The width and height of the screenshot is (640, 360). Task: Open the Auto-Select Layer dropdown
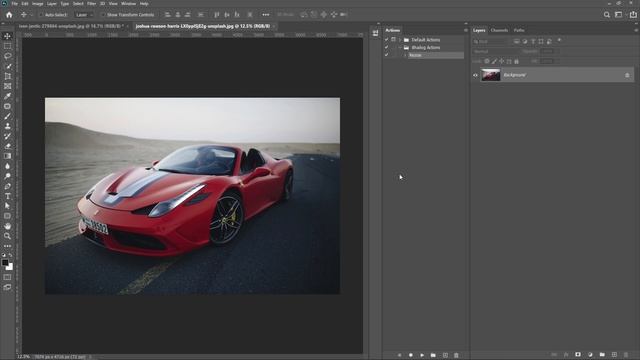pyautogui.click(x=84, y=15)
